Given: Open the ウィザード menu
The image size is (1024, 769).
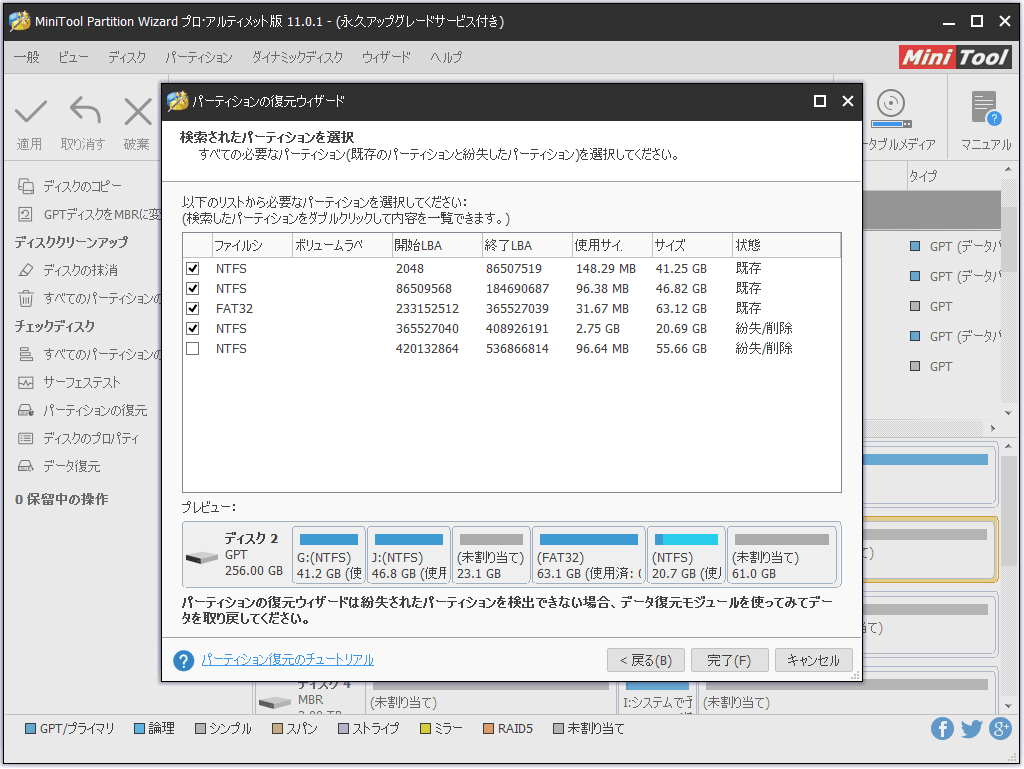Looking at the screenshot, I should coord(386,58).
